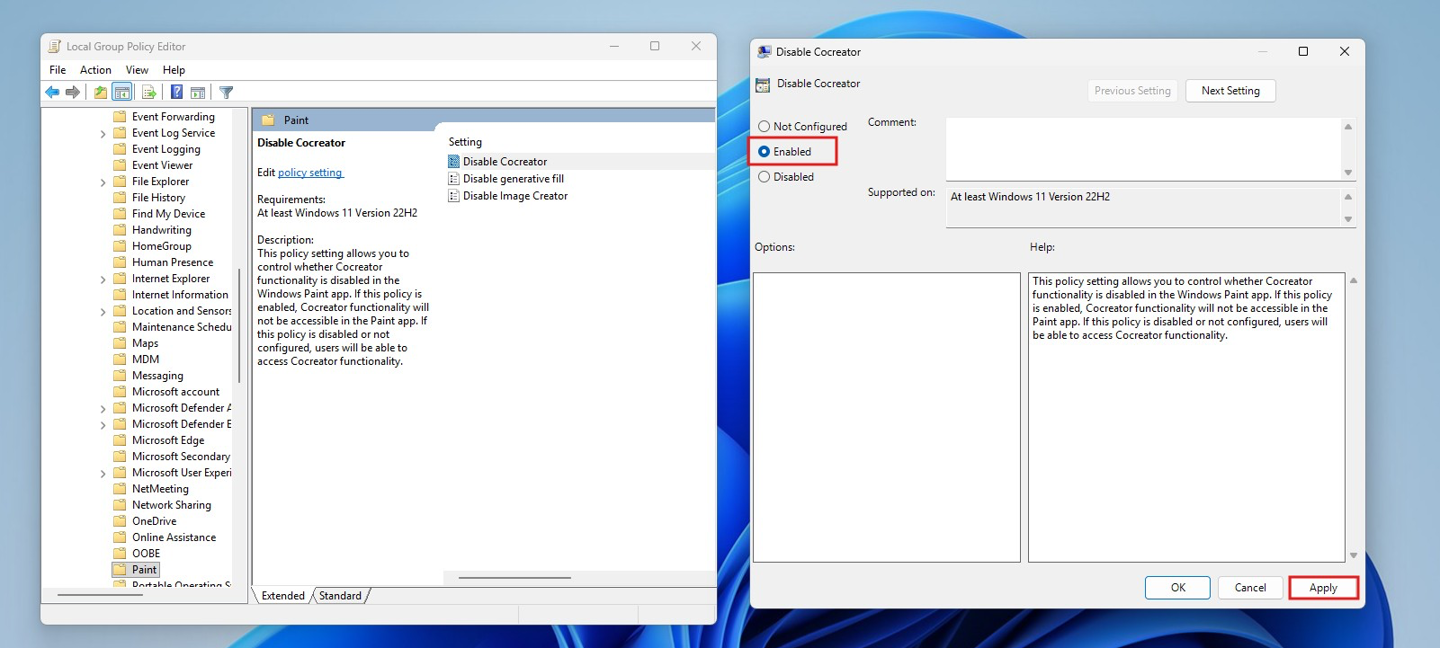Image resolution: width=1440 pixels, height=648 pixels.
Task: Toggle the Show/Hide Action Pane icon
Action: pos(198,92)
